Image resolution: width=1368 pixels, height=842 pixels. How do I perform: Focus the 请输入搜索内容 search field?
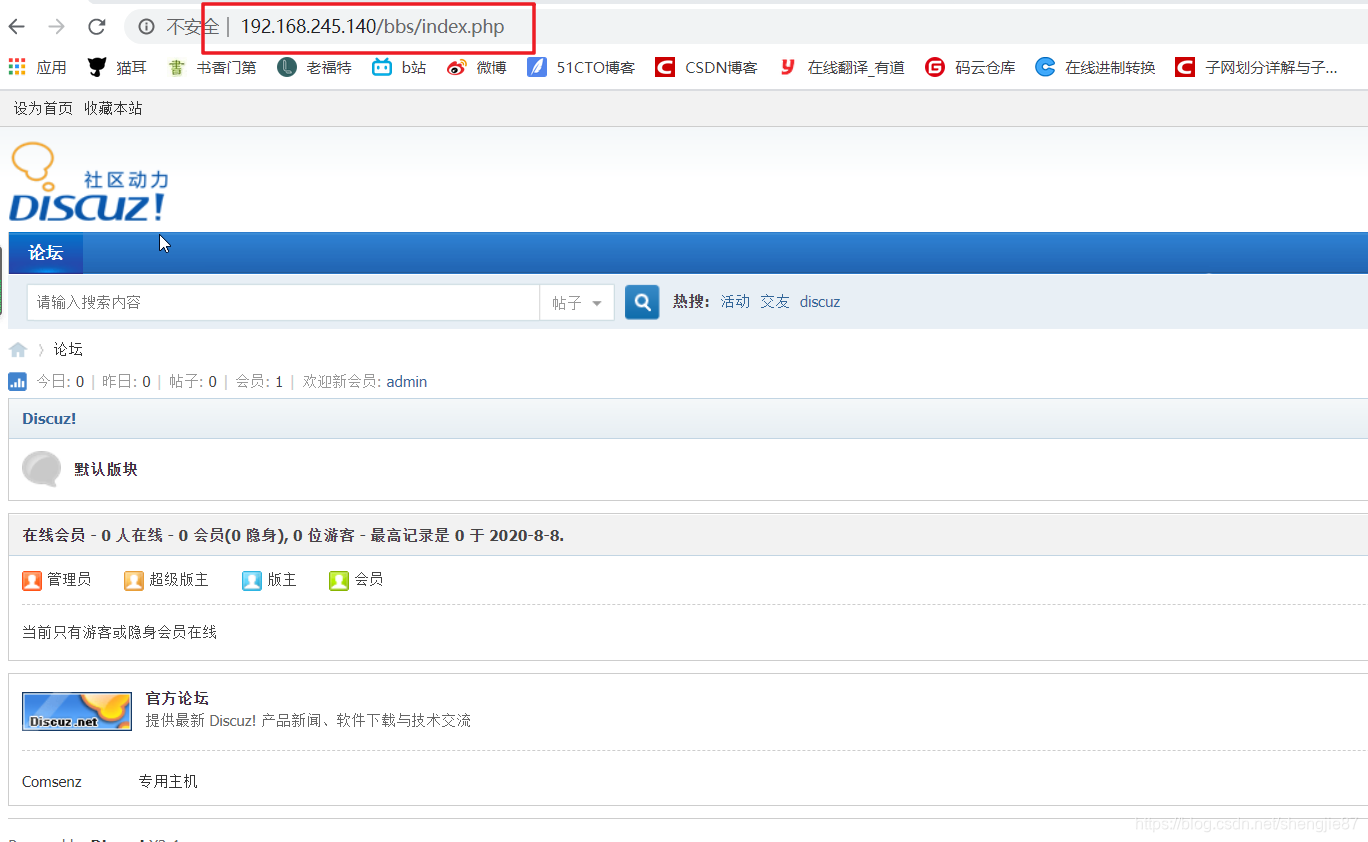point(283,302)
